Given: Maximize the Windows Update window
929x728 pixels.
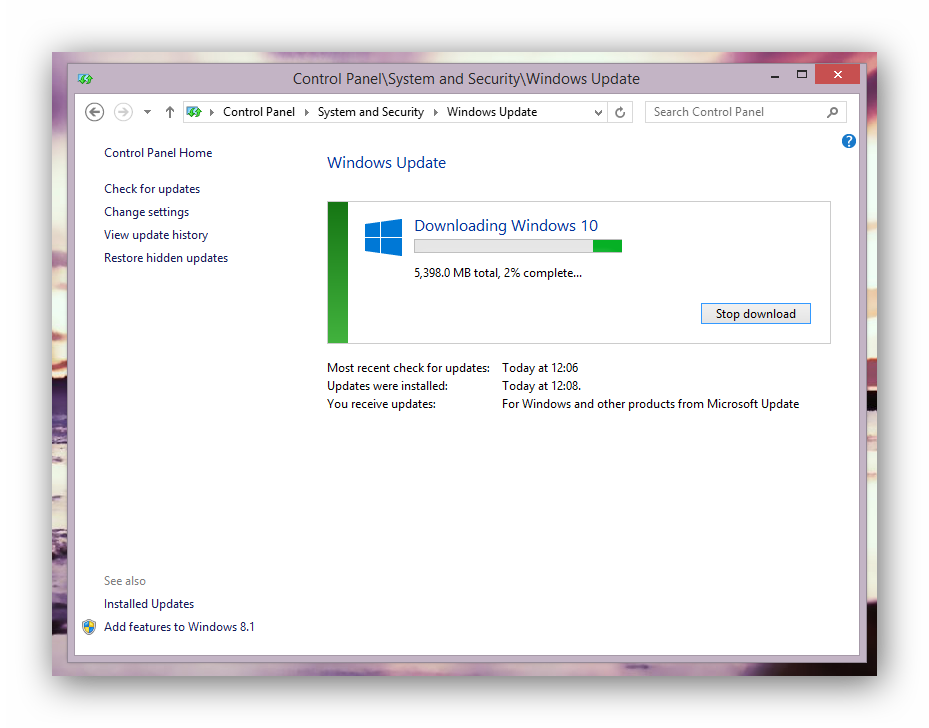Looking at the screenshot, I should tap(802, 75).
